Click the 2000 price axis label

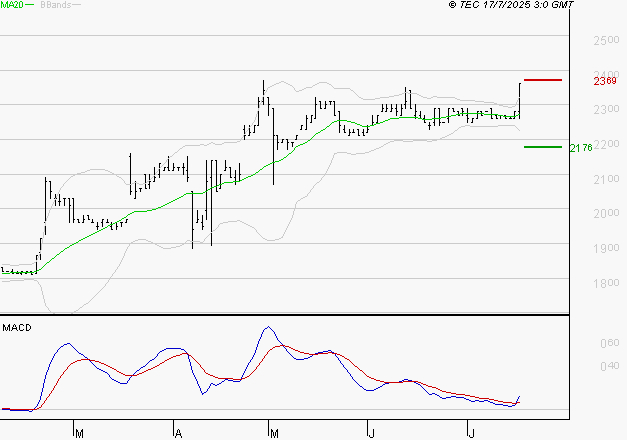point(606,213)
